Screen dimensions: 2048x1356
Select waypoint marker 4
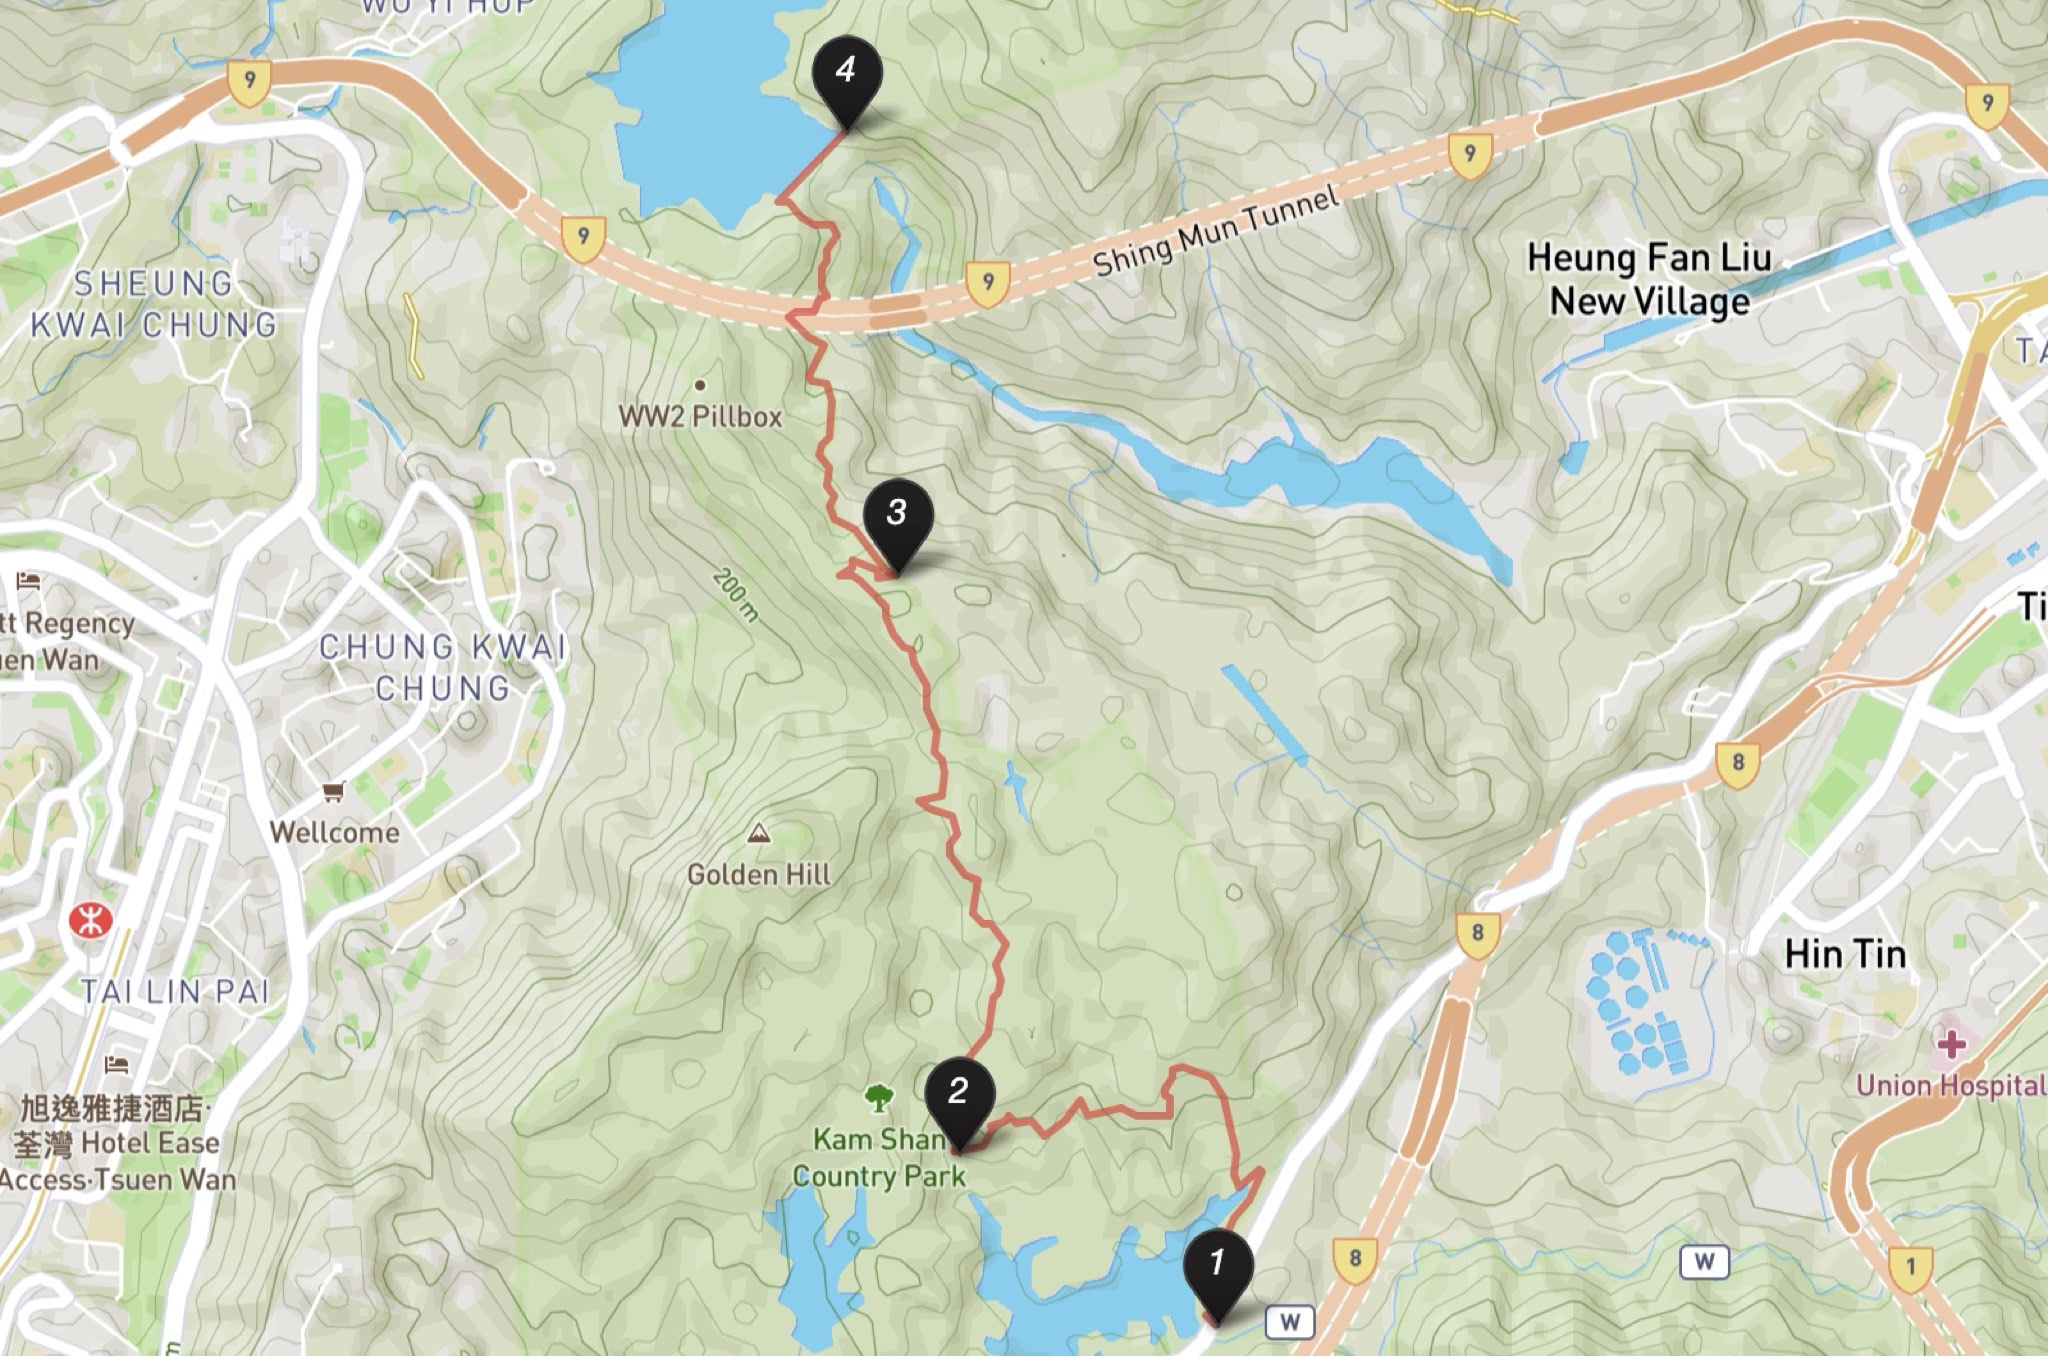(847, 81)
